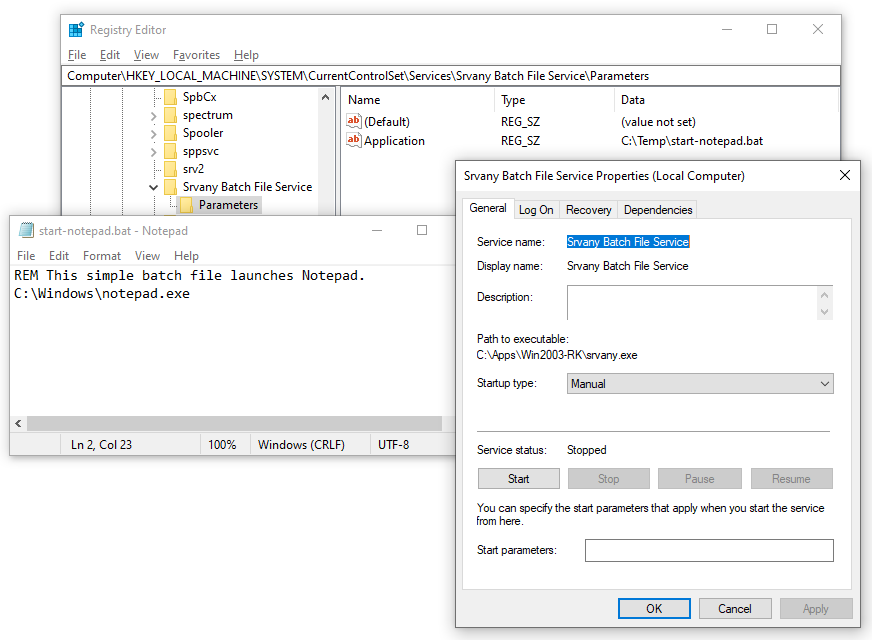Select the Spooler tree item label
The width and height of the screenshot is (872, 640).
(x=203, y=133)
